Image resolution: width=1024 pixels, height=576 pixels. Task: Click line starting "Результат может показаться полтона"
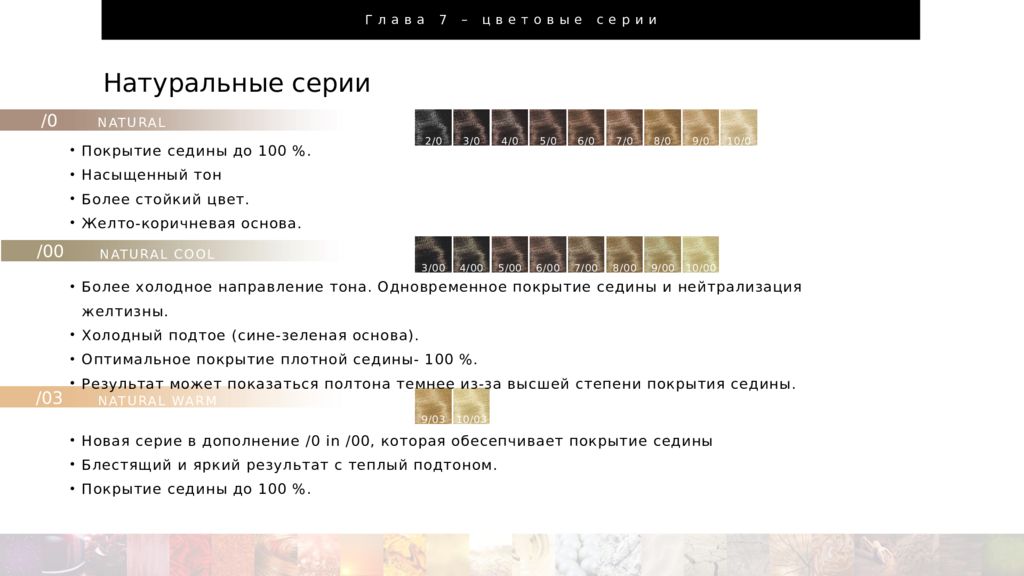tap(439, 384)
